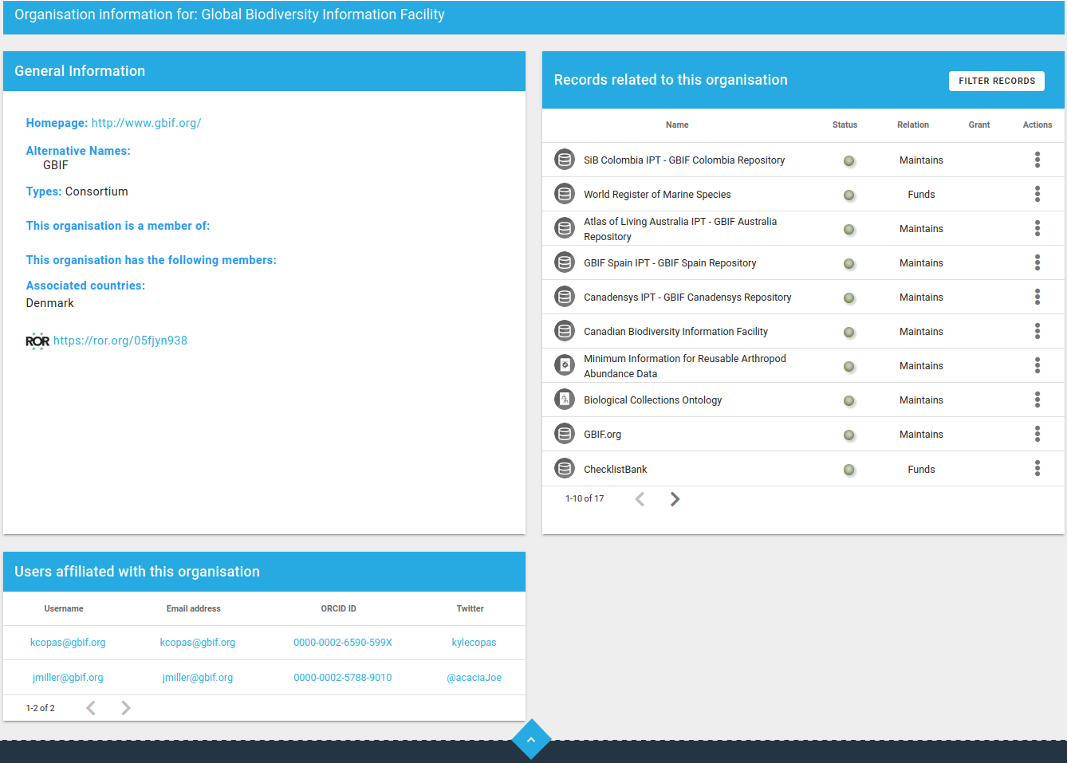The width and height of the screenshot is (1068, 764).
Task: Click the ROR logo icon
Action: [x=37, y=341]
